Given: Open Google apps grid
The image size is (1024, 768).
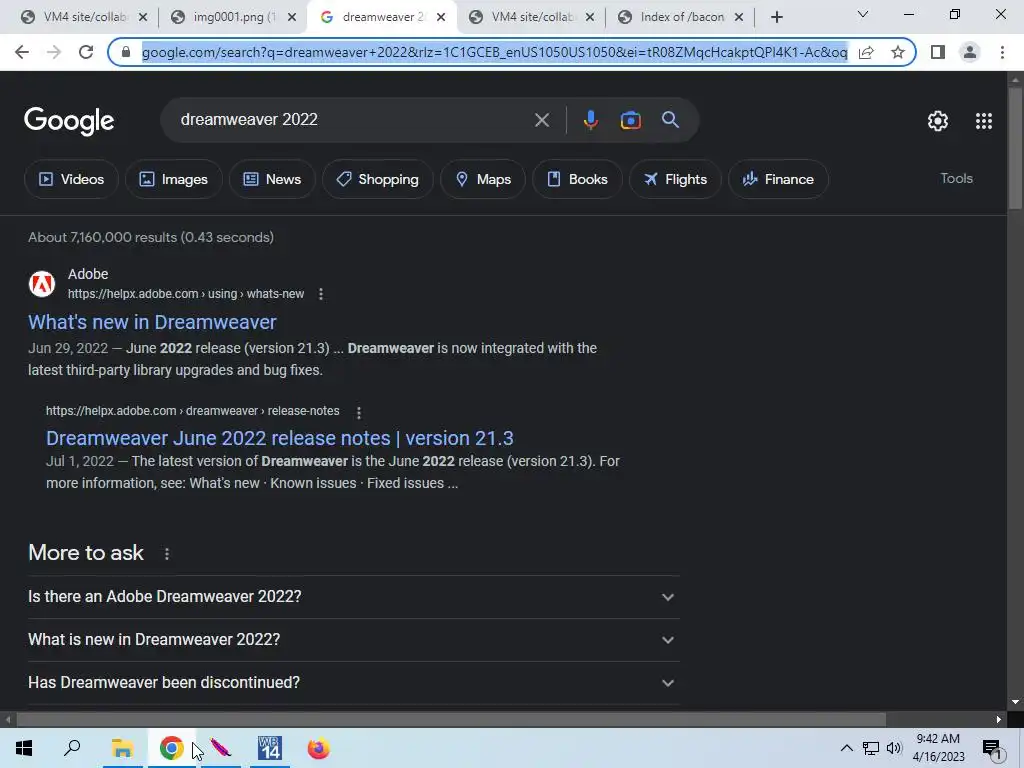Looking at the screenshot, I should 984,121.
